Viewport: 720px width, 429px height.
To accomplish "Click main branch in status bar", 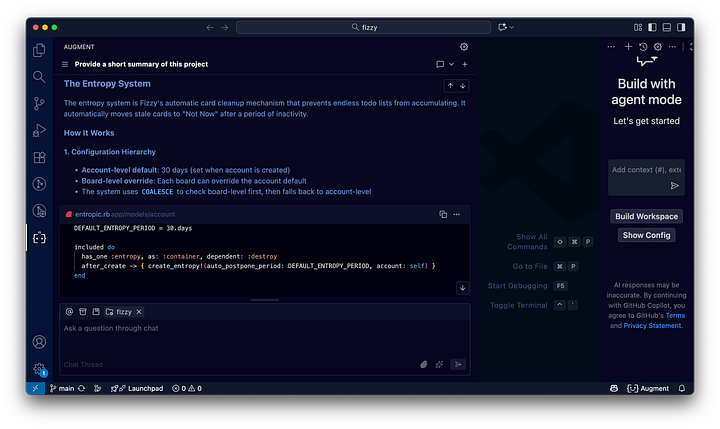I will pyautogui.click(x=62, y=389).
